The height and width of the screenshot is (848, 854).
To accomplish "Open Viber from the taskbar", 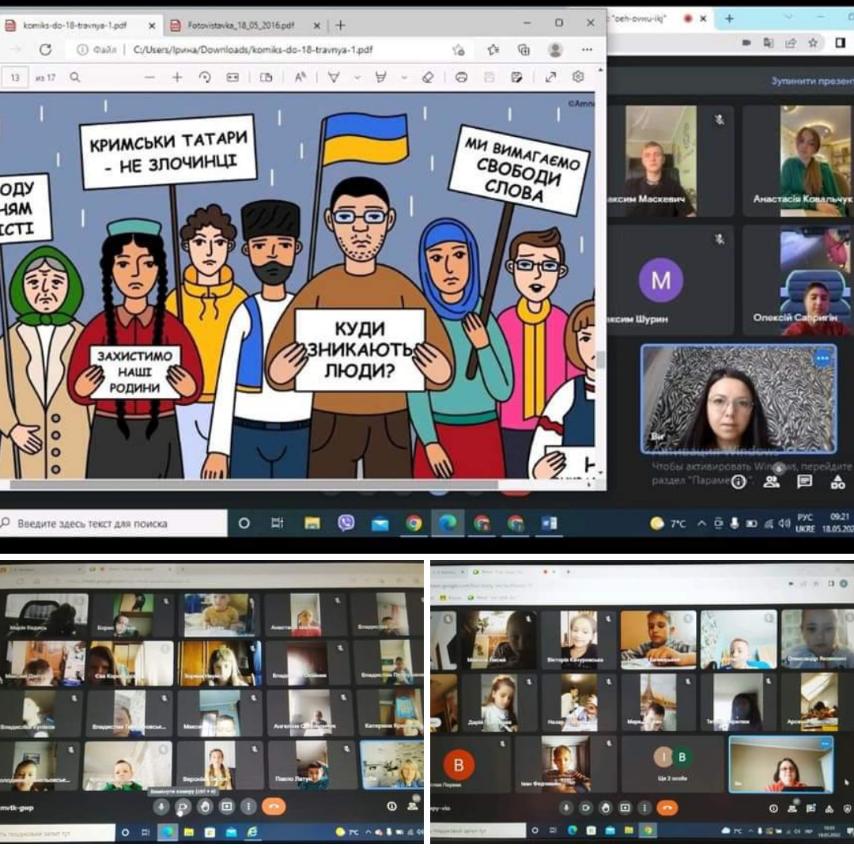I will point(346,523).
